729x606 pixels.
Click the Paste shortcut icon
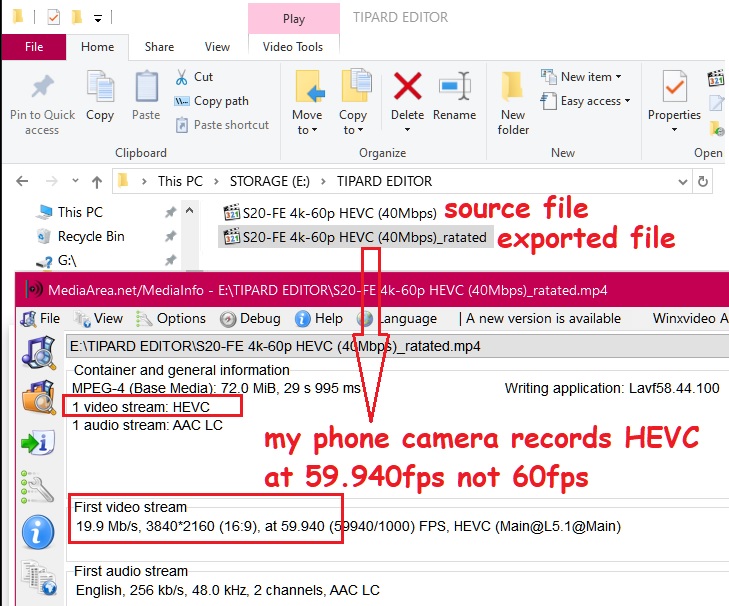182,125
